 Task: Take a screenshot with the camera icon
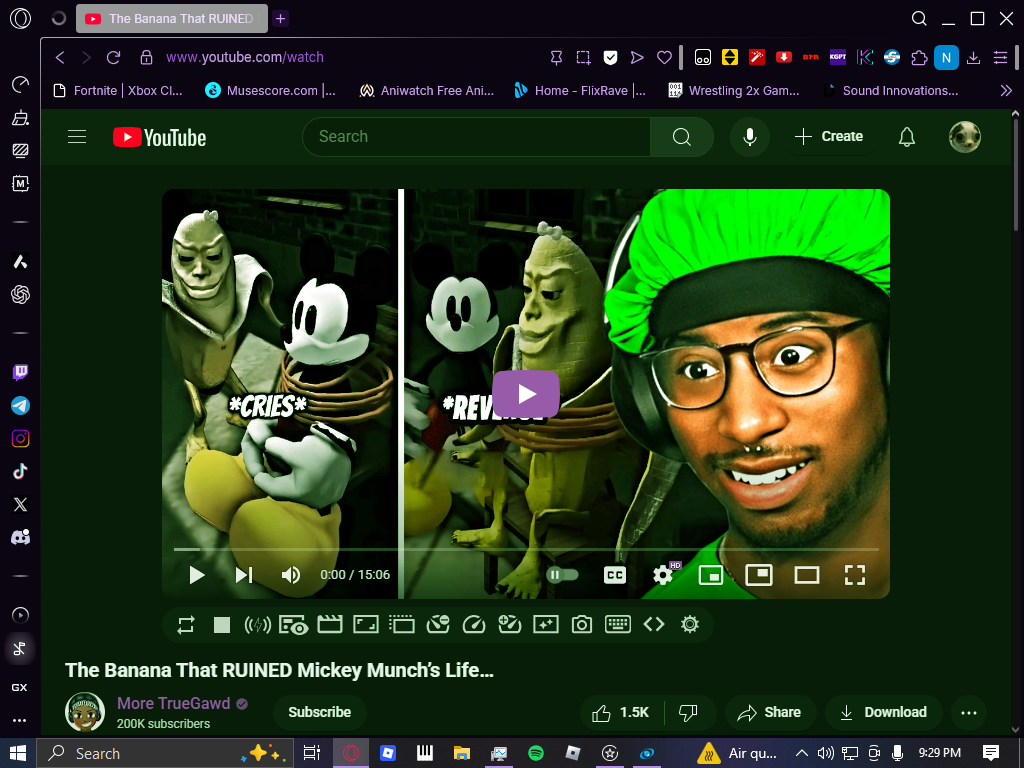[x=581, y=625]
